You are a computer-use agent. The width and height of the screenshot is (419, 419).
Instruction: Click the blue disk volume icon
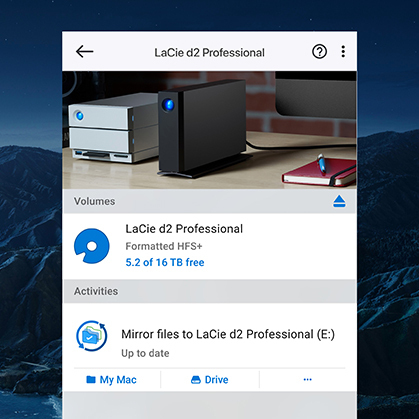point(92,246)
